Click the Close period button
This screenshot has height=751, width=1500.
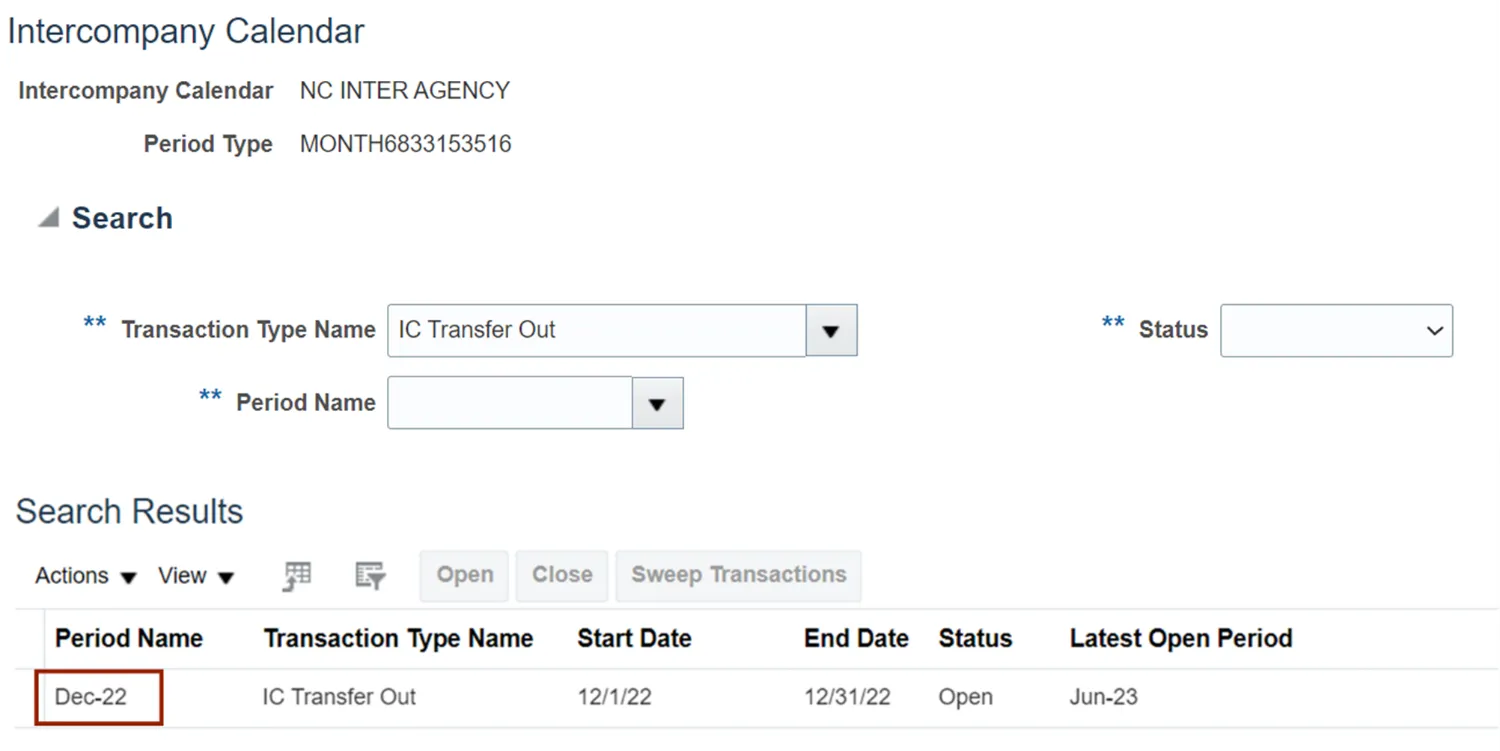pyautogui.click(x=562, y=575)
